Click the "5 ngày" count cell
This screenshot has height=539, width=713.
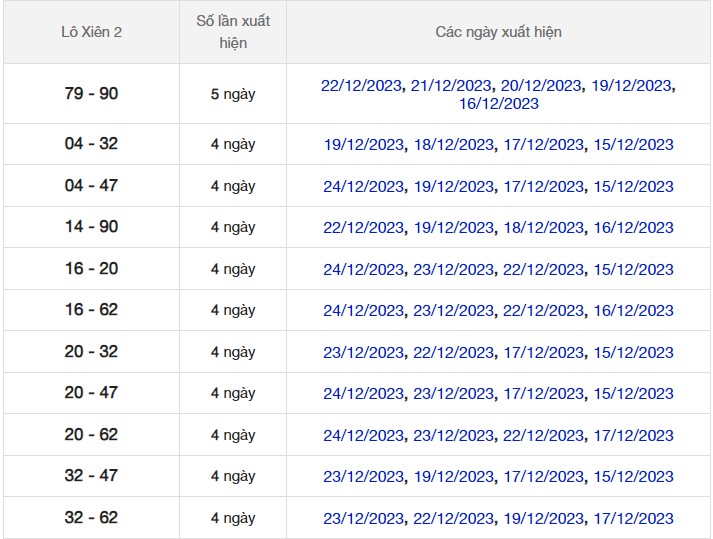pos(232,94)
